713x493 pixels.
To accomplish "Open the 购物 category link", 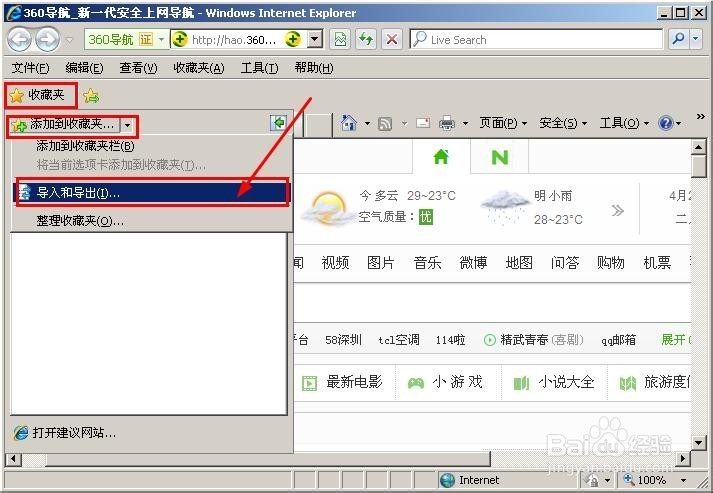I will (611, 262).
